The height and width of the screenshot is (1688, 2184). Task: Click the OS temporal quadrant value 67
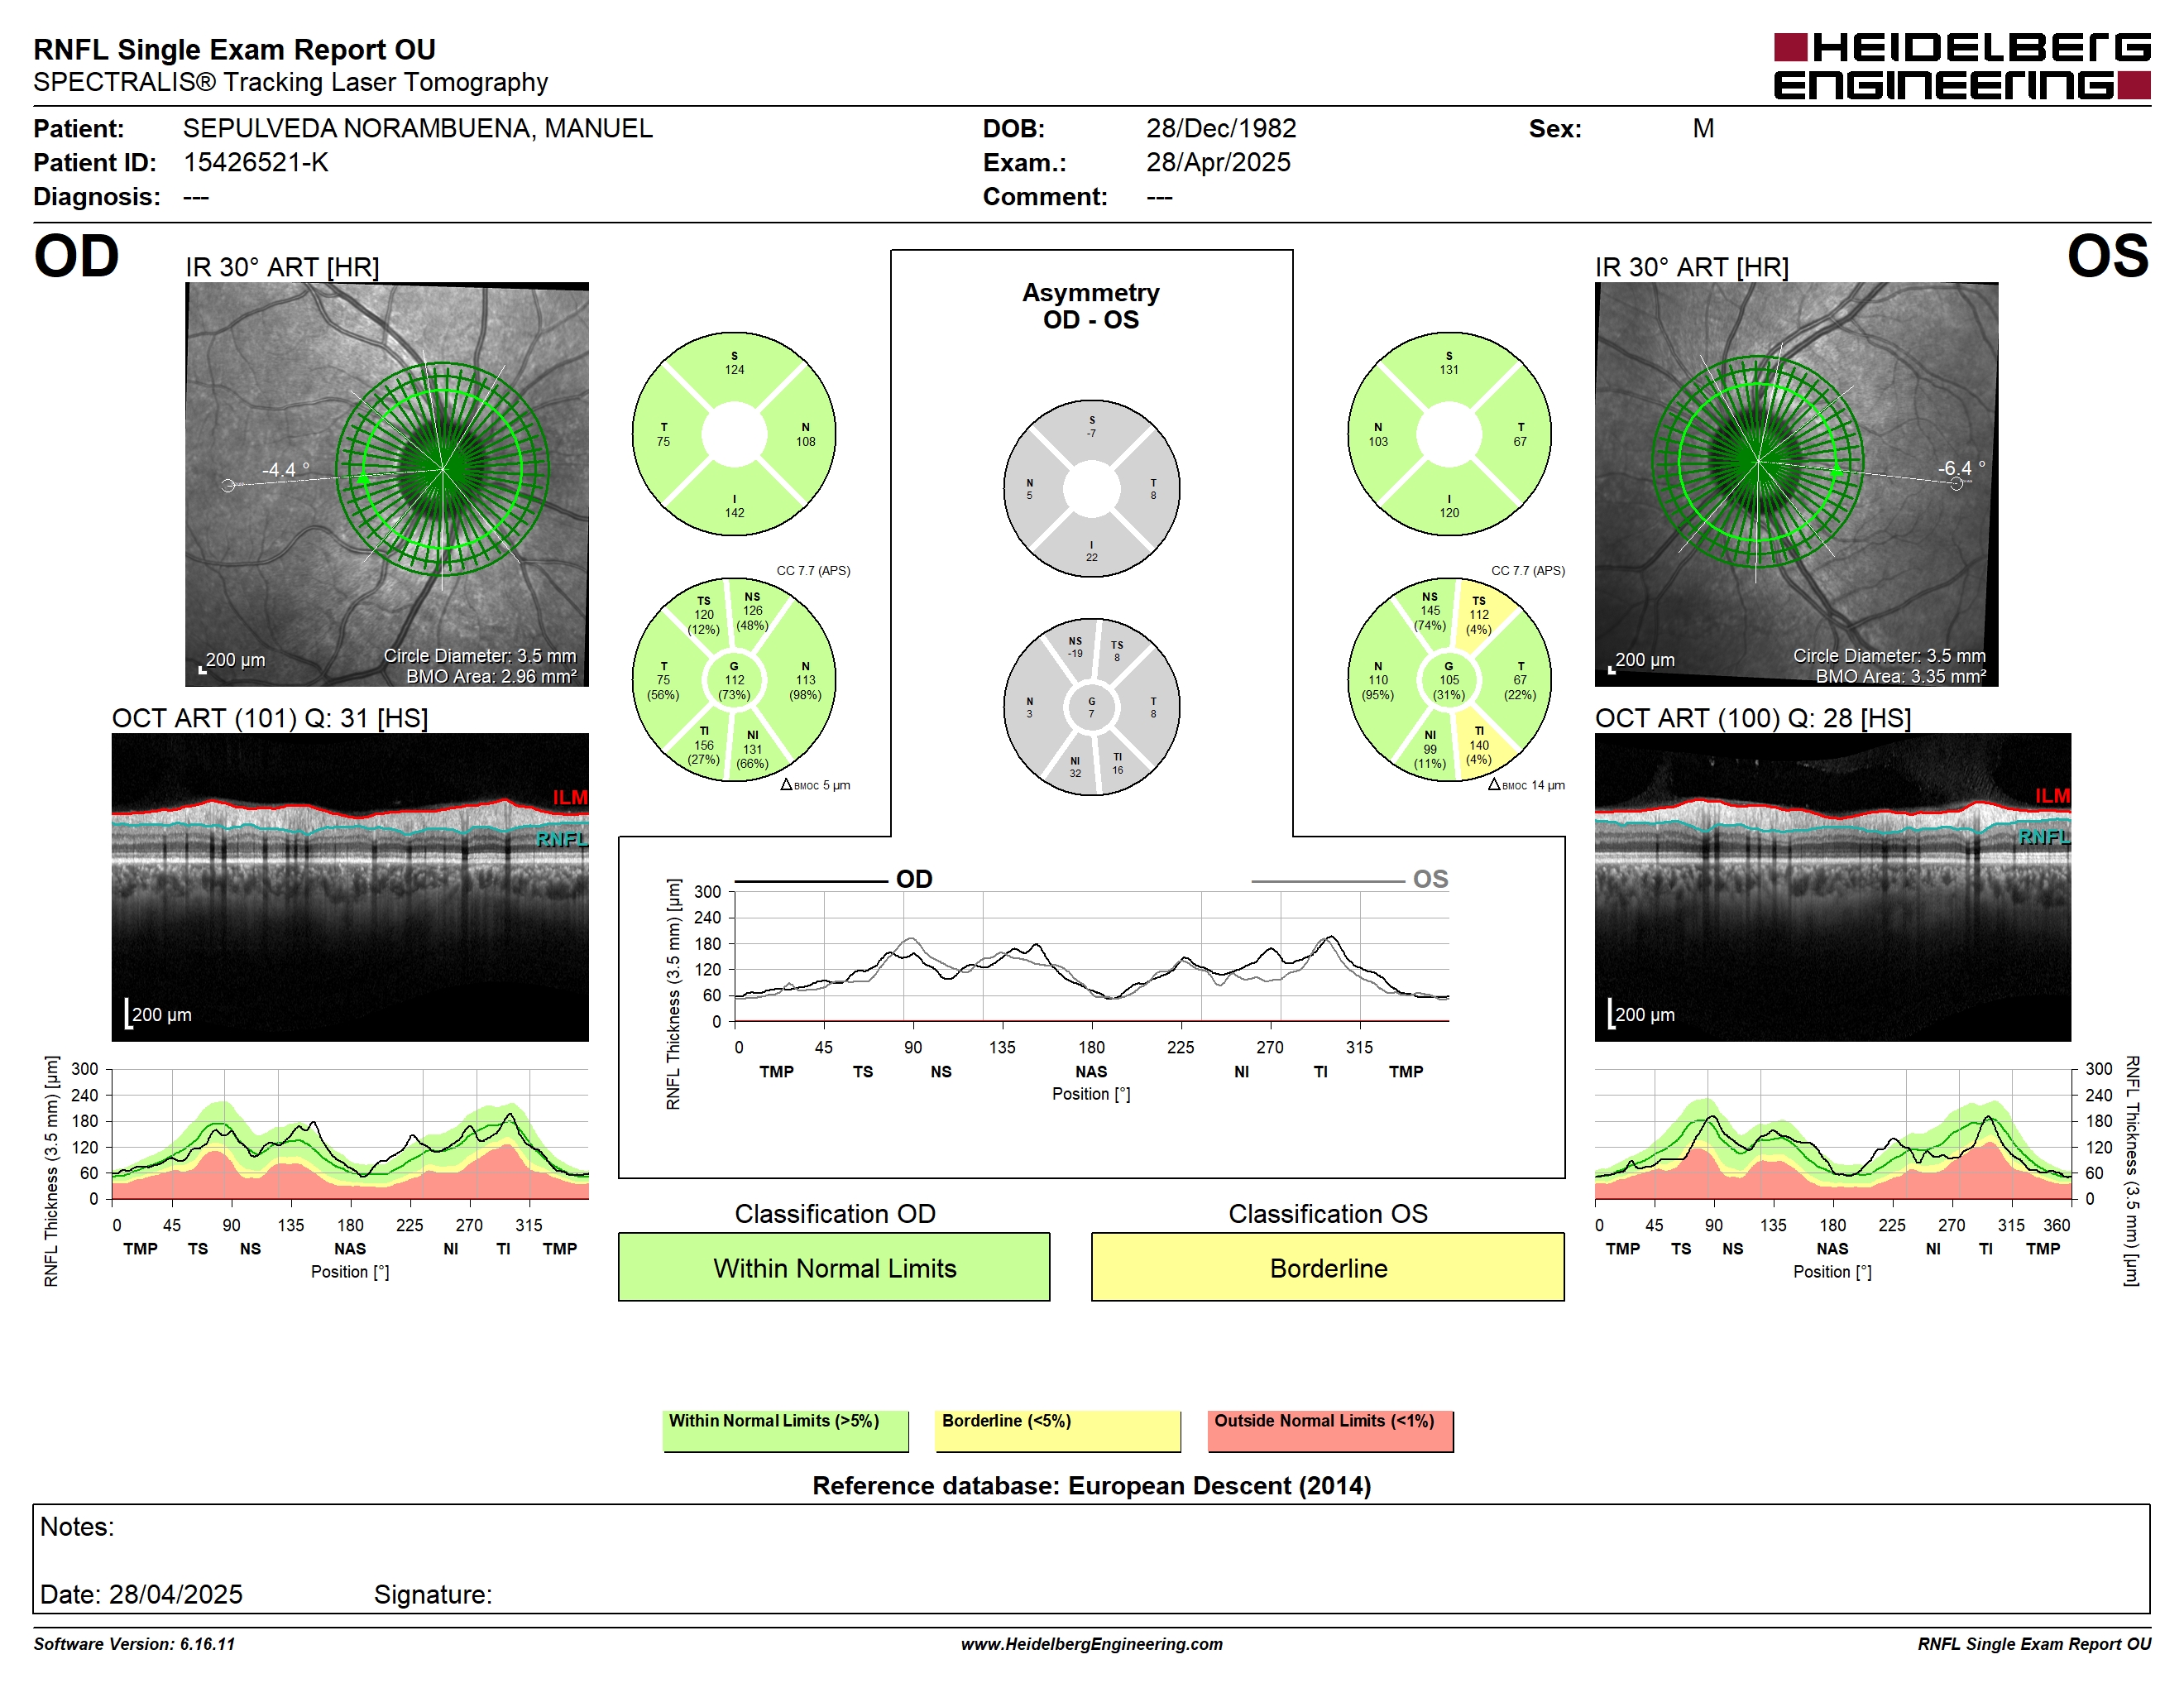(x=1519, y=441)
